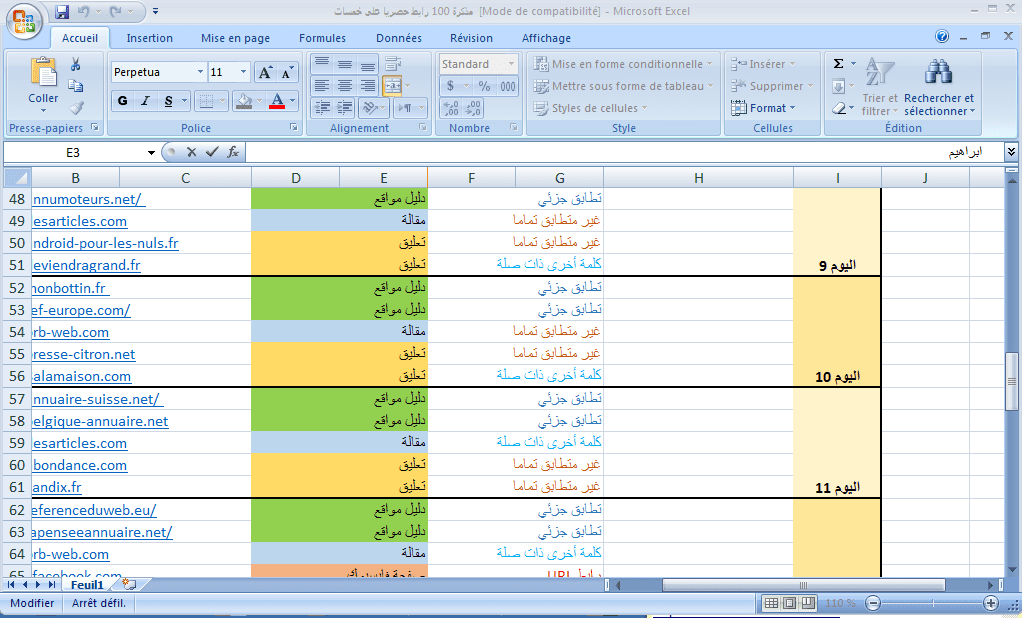Viewport: 1022px width, 618px height.
Task: Open the Données ribbon tab
Action: [398, 38]
